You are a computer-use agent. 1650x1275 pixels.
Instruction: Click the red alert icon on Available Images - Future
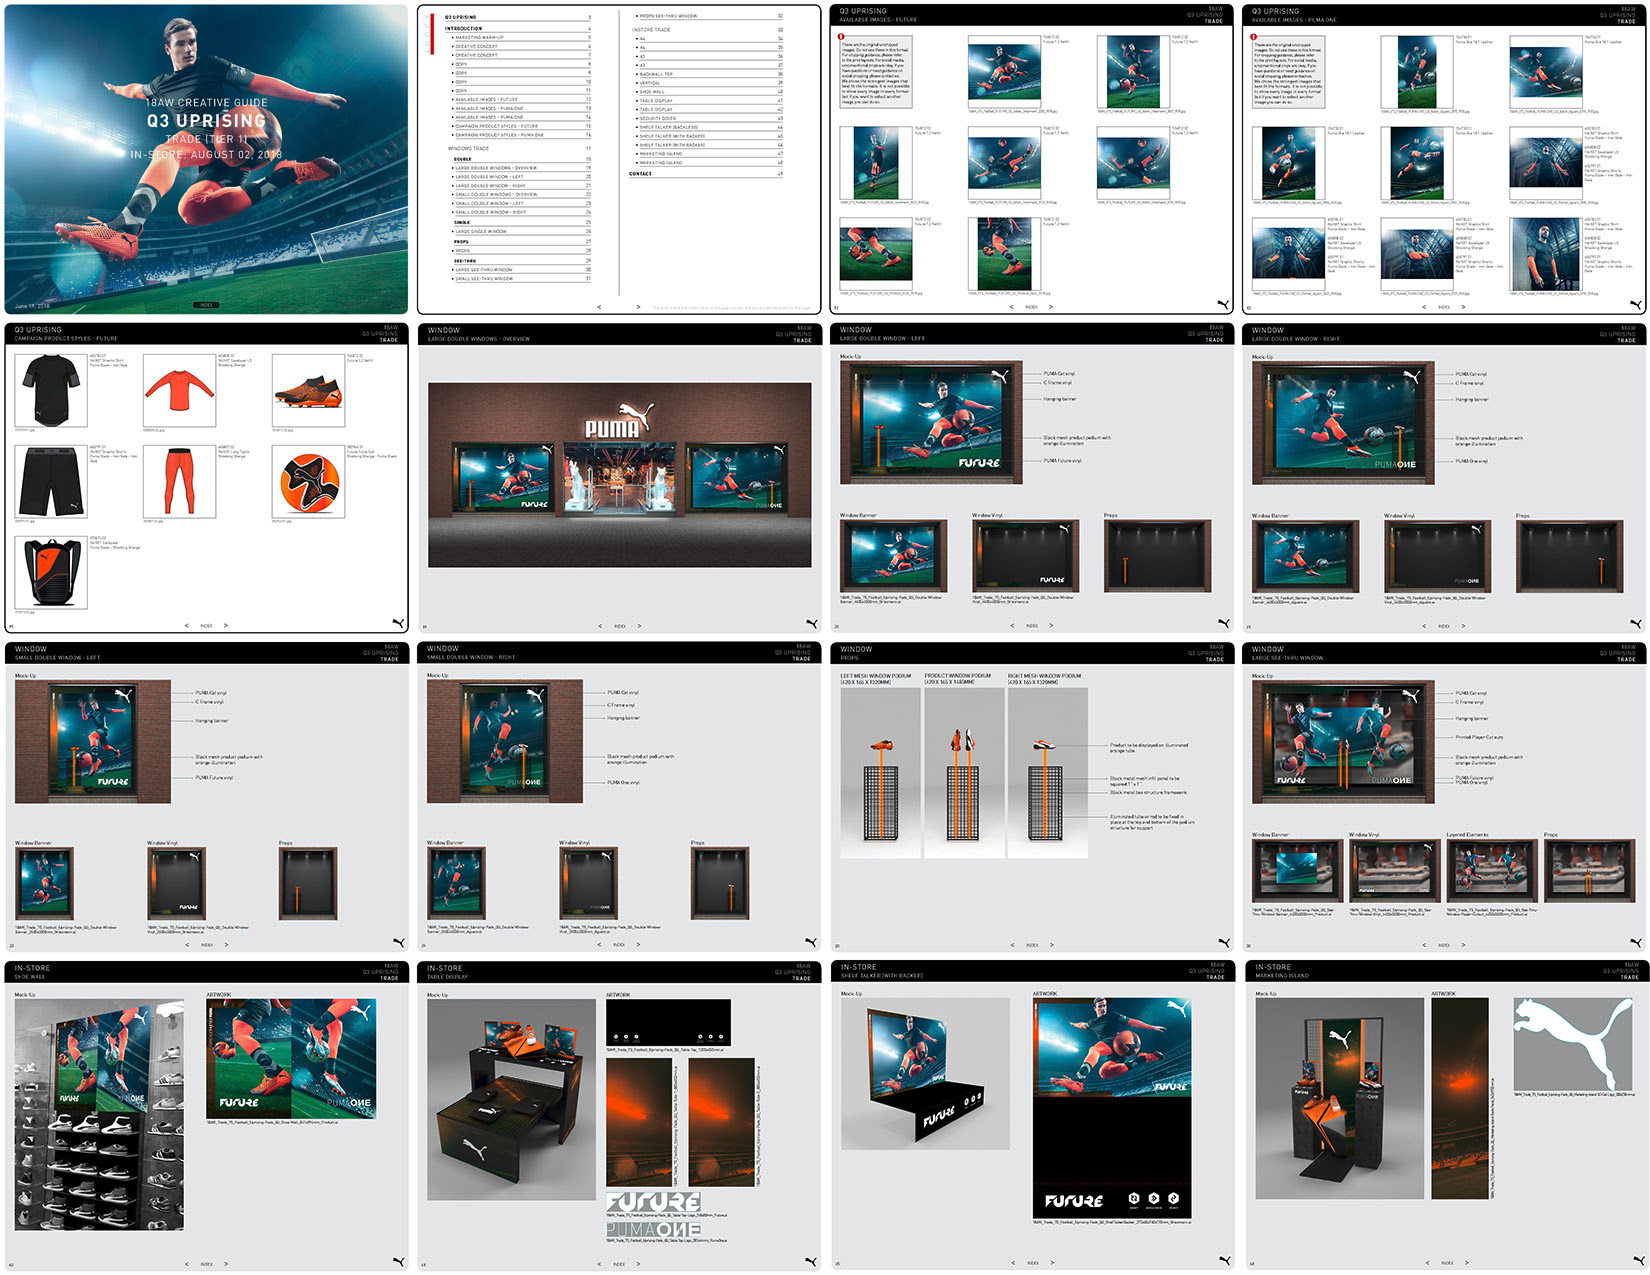[x=842, y=37]
